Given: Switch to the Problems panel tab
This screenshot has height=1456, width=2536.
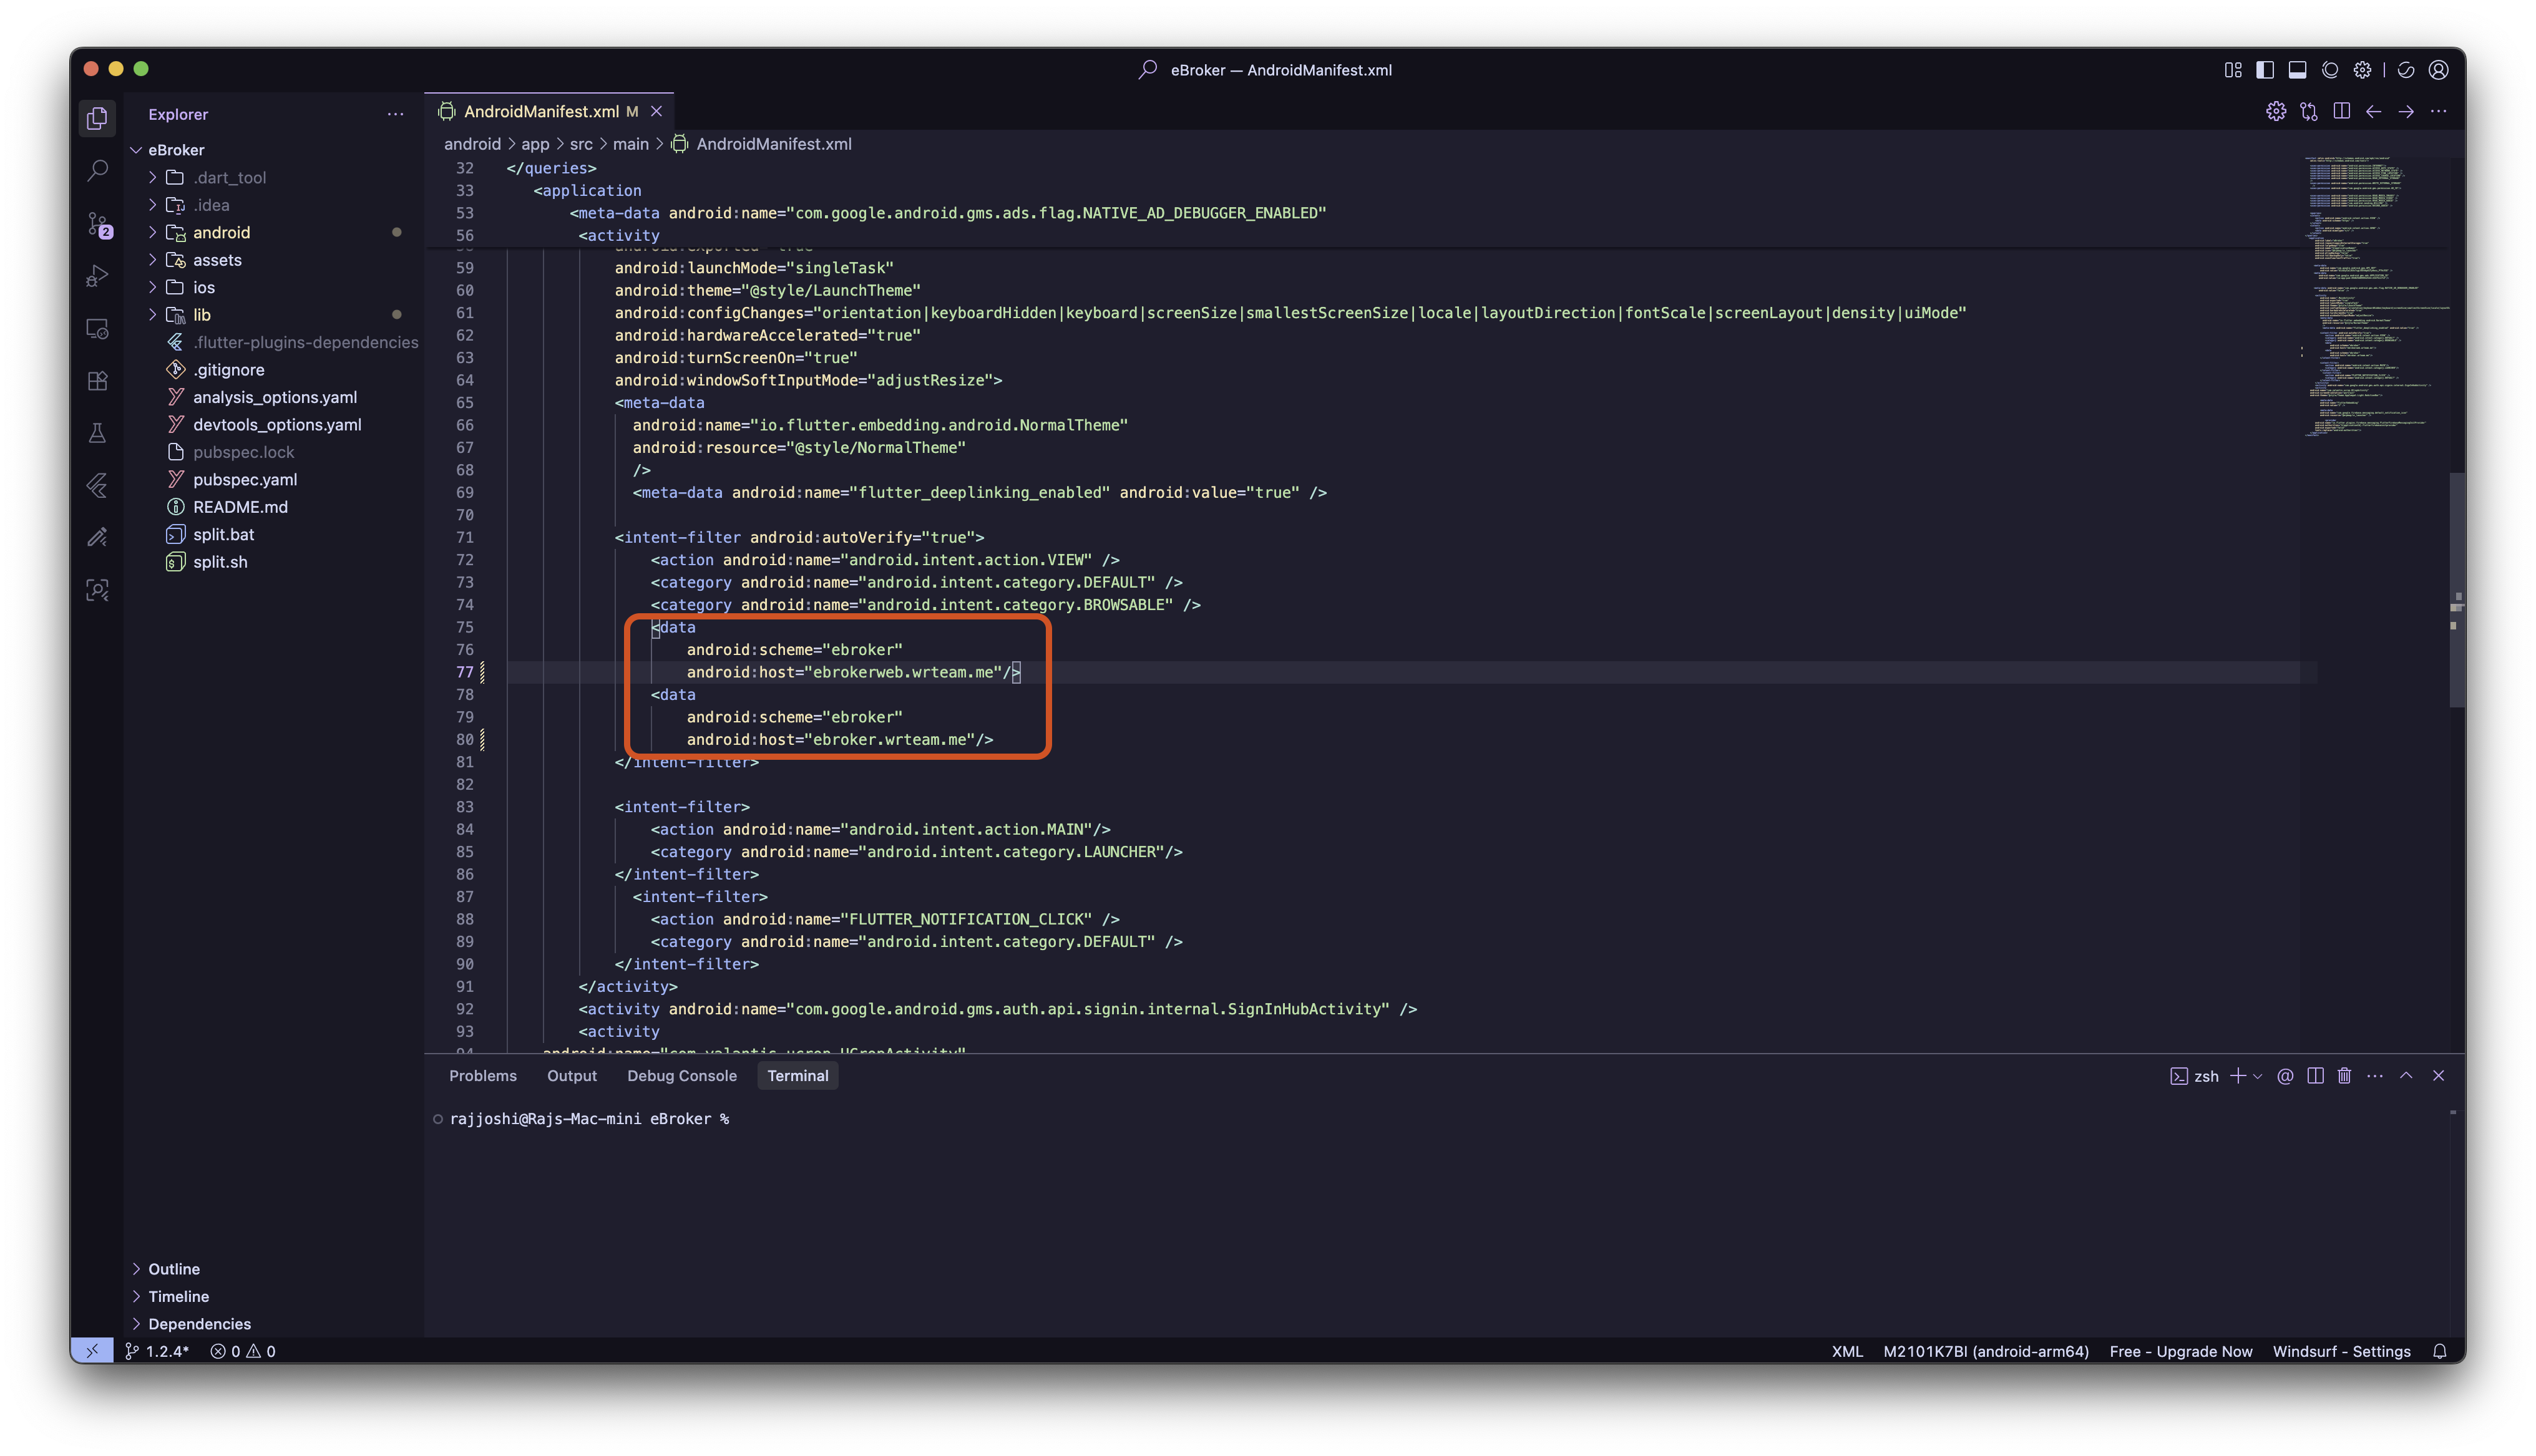Looking at the screenshot, I should click(483, 1076).
